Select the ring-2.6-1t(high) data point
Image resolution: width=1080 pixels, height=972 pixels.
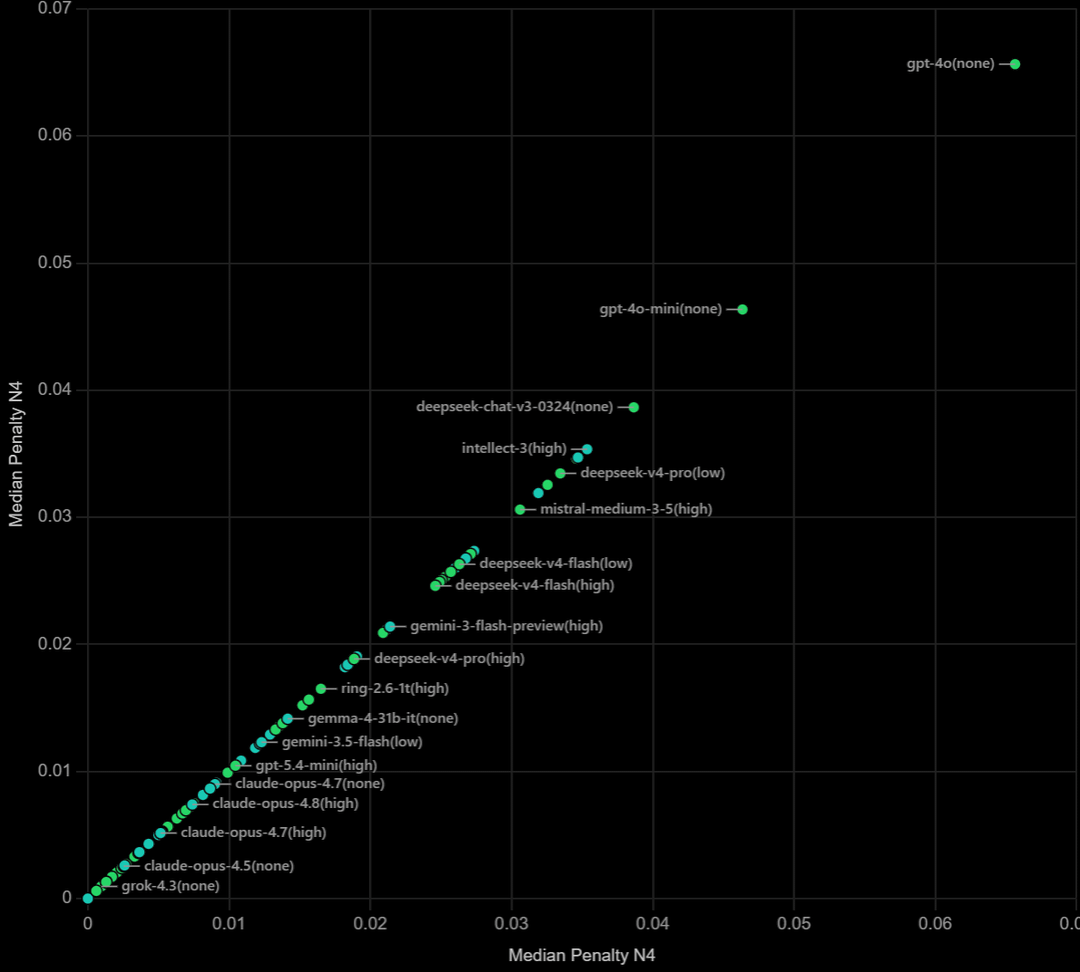tap(321, 689)
